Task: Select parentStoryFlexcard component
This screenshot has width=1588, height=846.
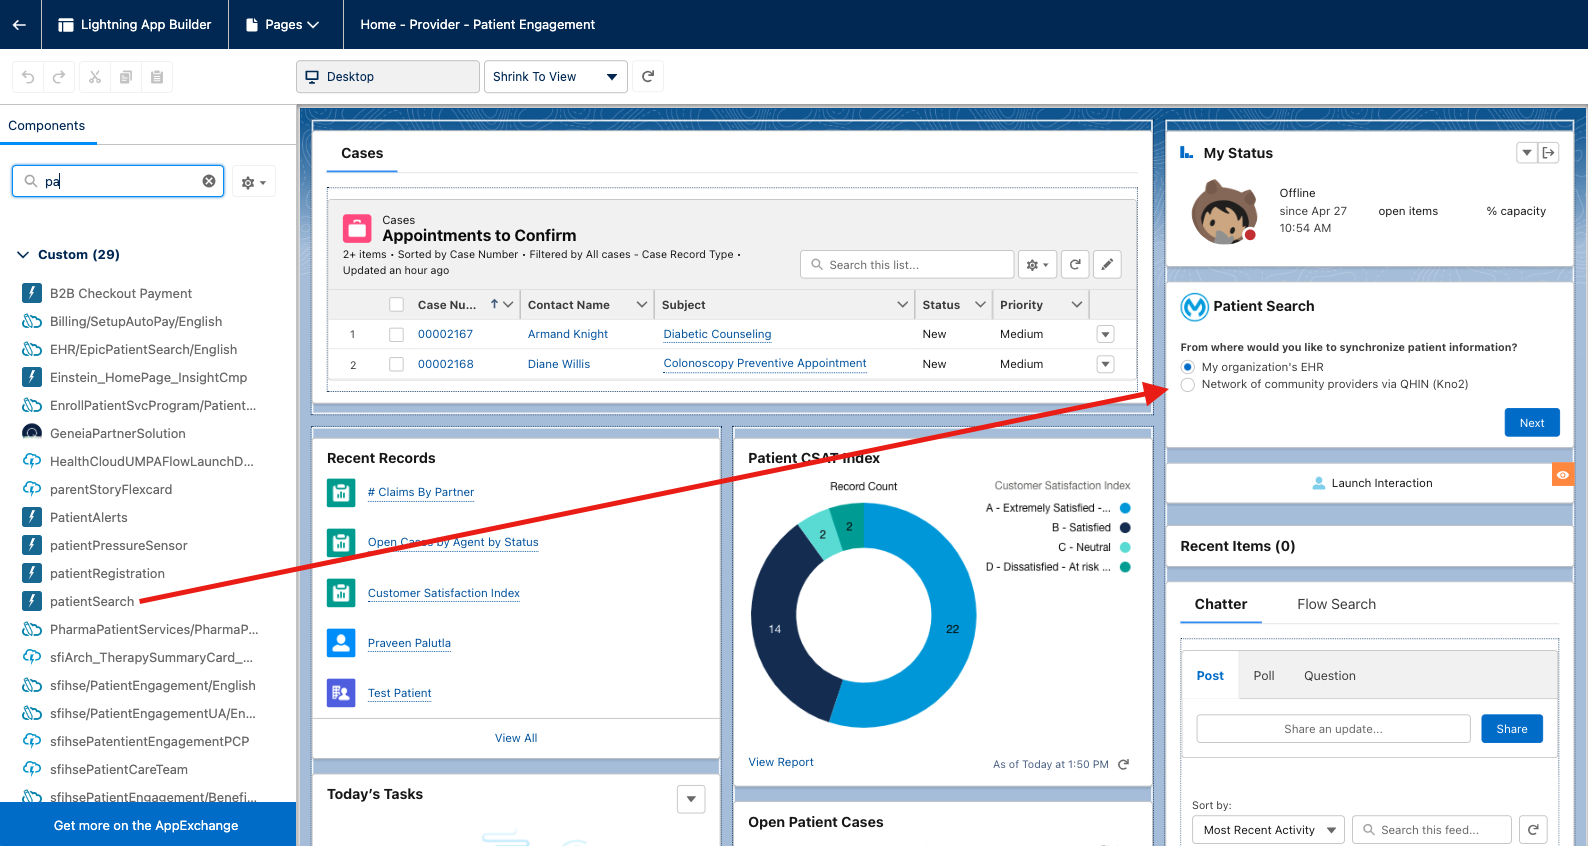Action: point(111,489)
